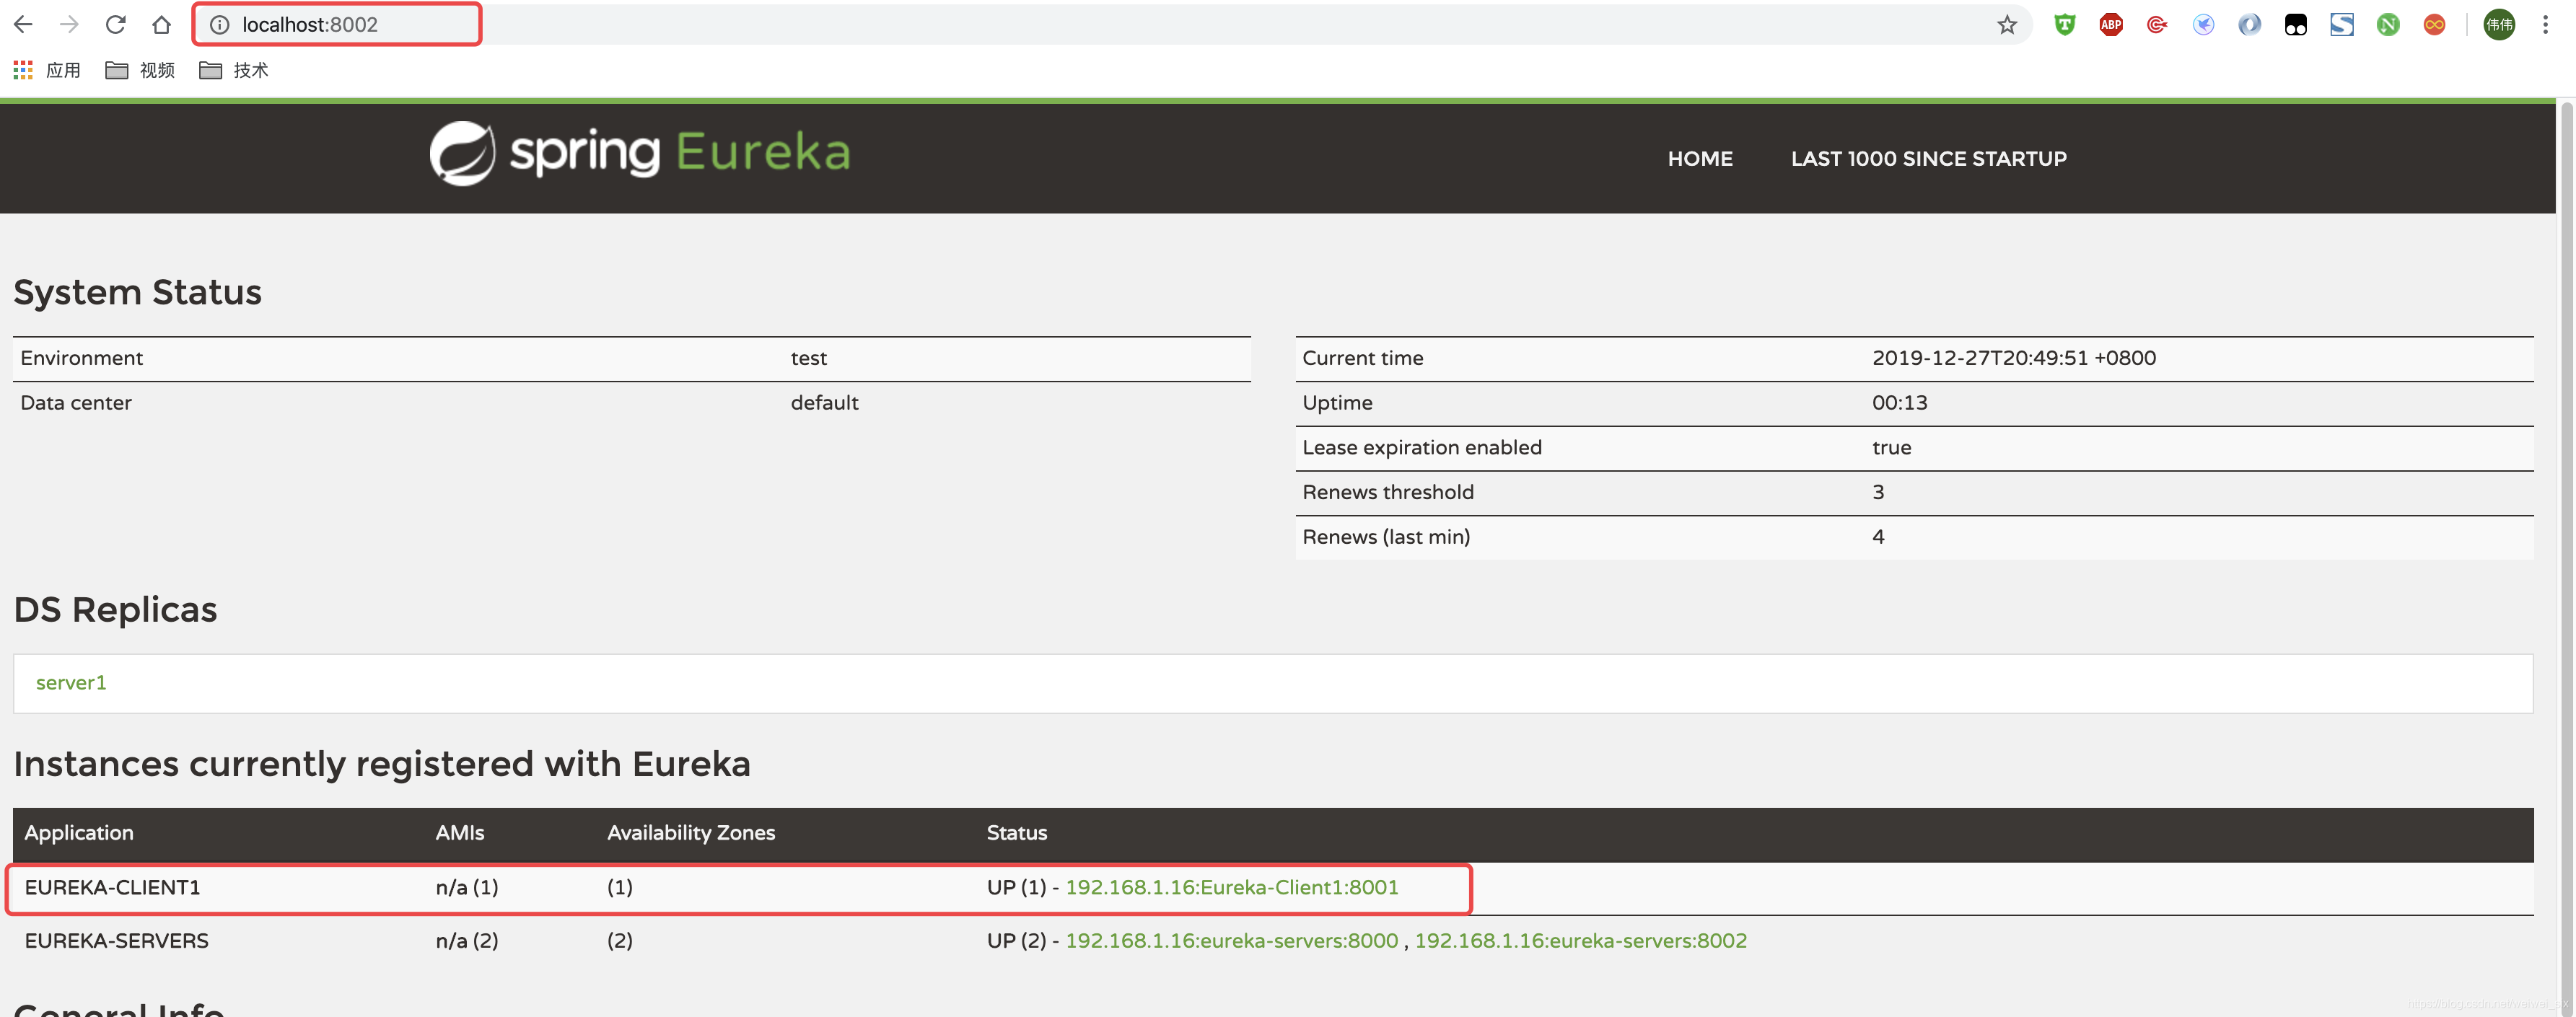Image resolution: width=2576 pixels, height=1017 pixels.
Task: Go back with the browser back arrow
Action: tap(23, 24)
